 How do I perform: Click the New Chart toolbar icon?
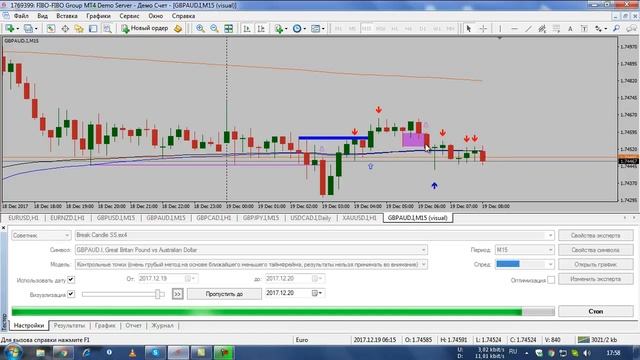click(x=9, y=29)
